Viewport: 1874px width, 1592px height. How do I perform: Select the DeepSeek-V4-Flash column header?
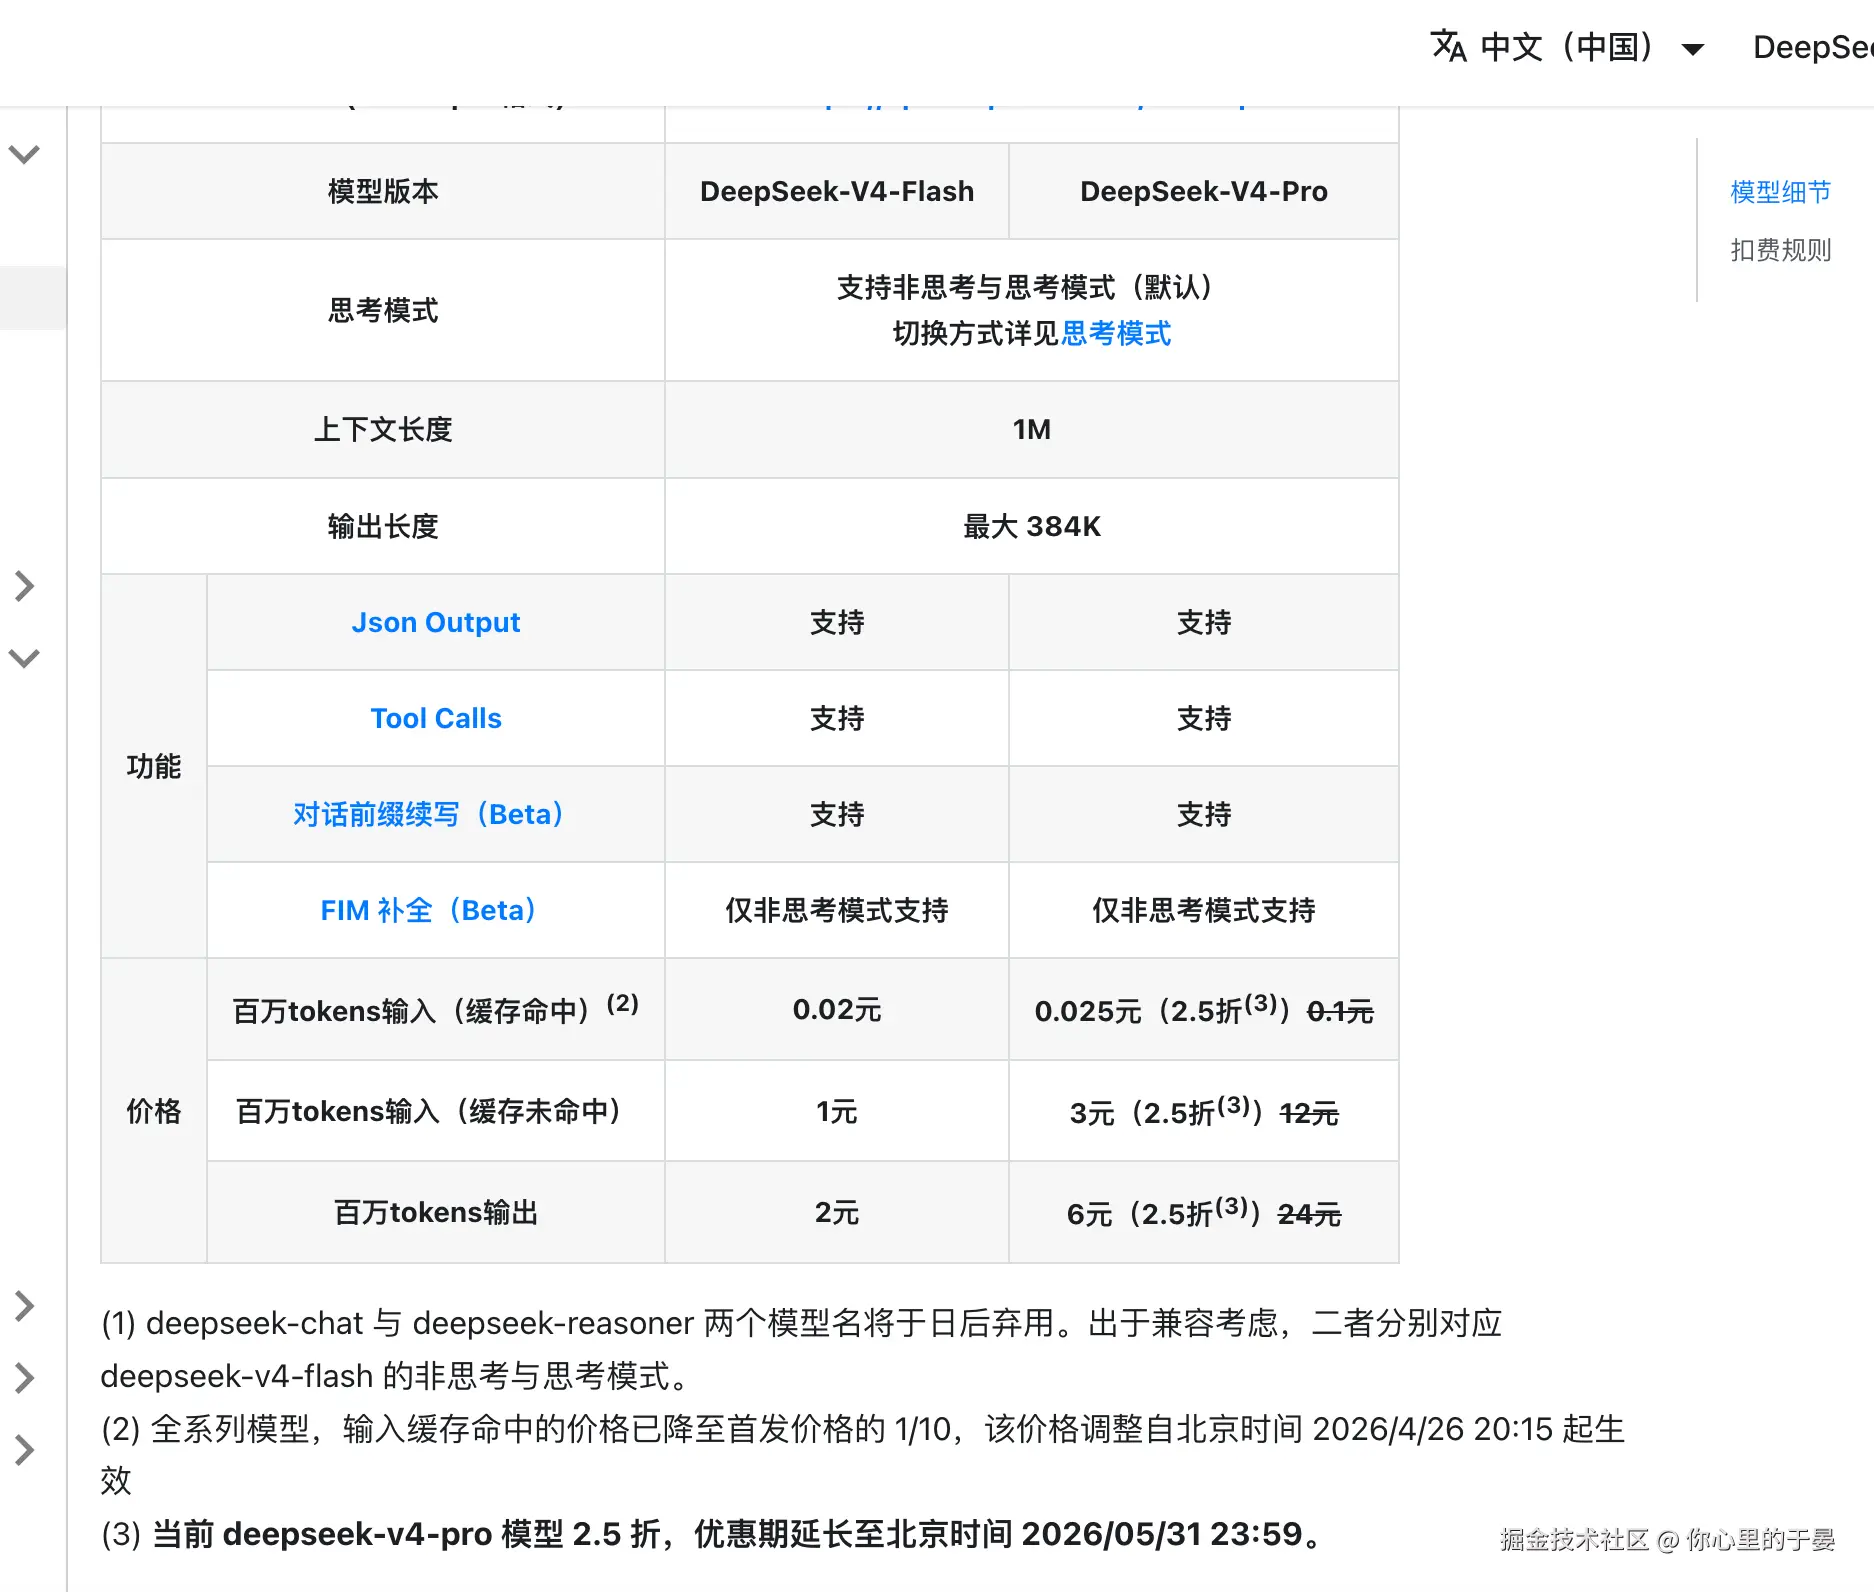837,191
